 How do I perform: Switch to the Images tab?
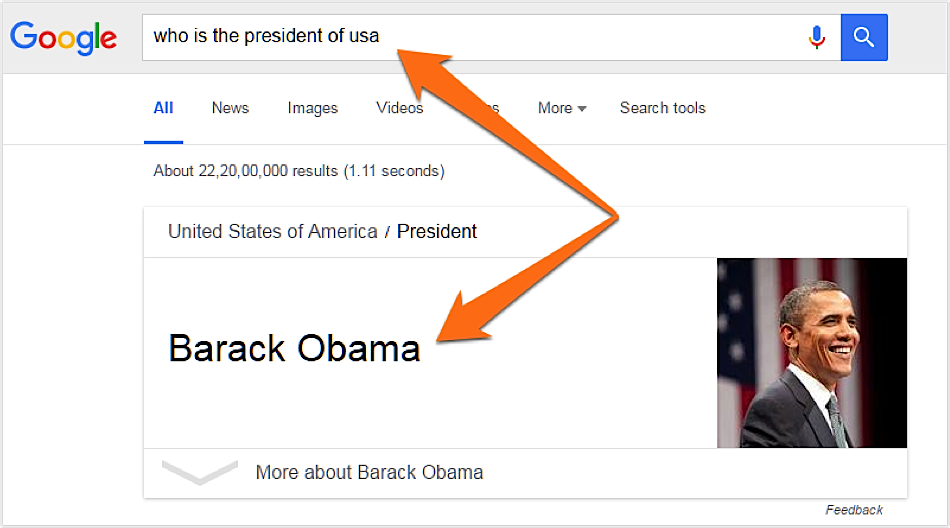(x=313, y=108)
